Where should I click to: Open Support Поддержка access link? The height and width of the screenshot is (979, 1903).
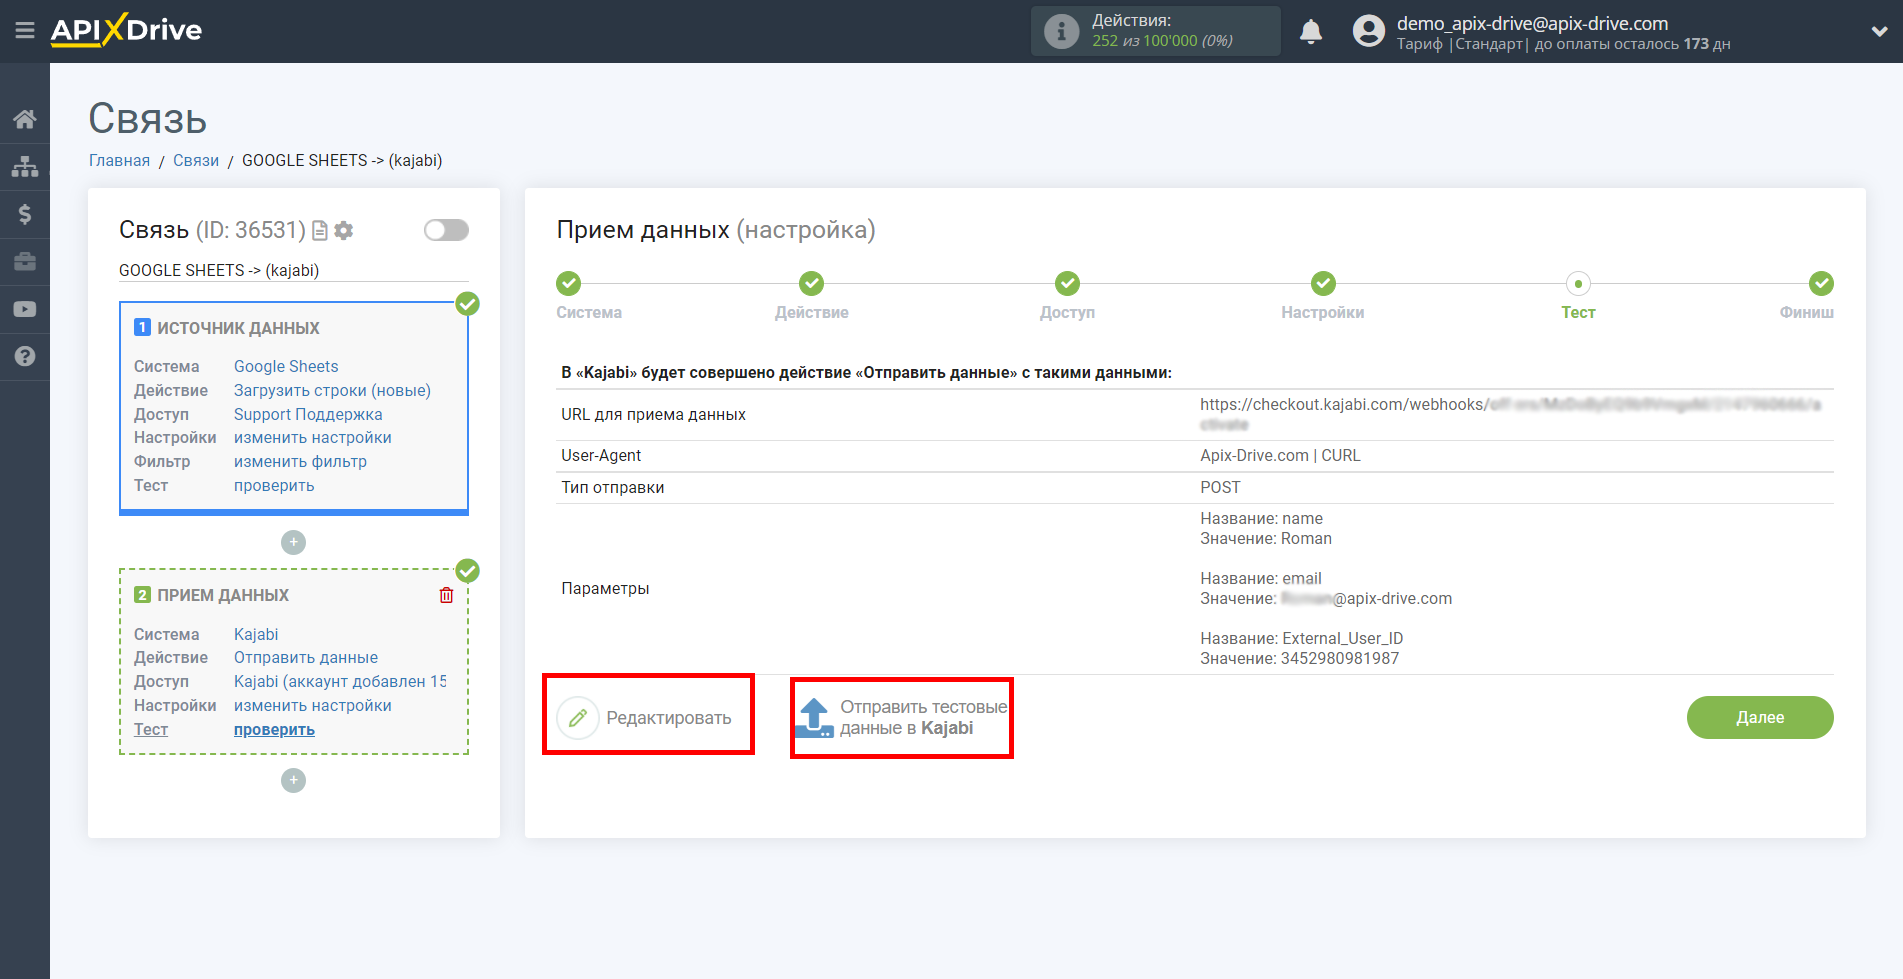[x=308, y=415]
